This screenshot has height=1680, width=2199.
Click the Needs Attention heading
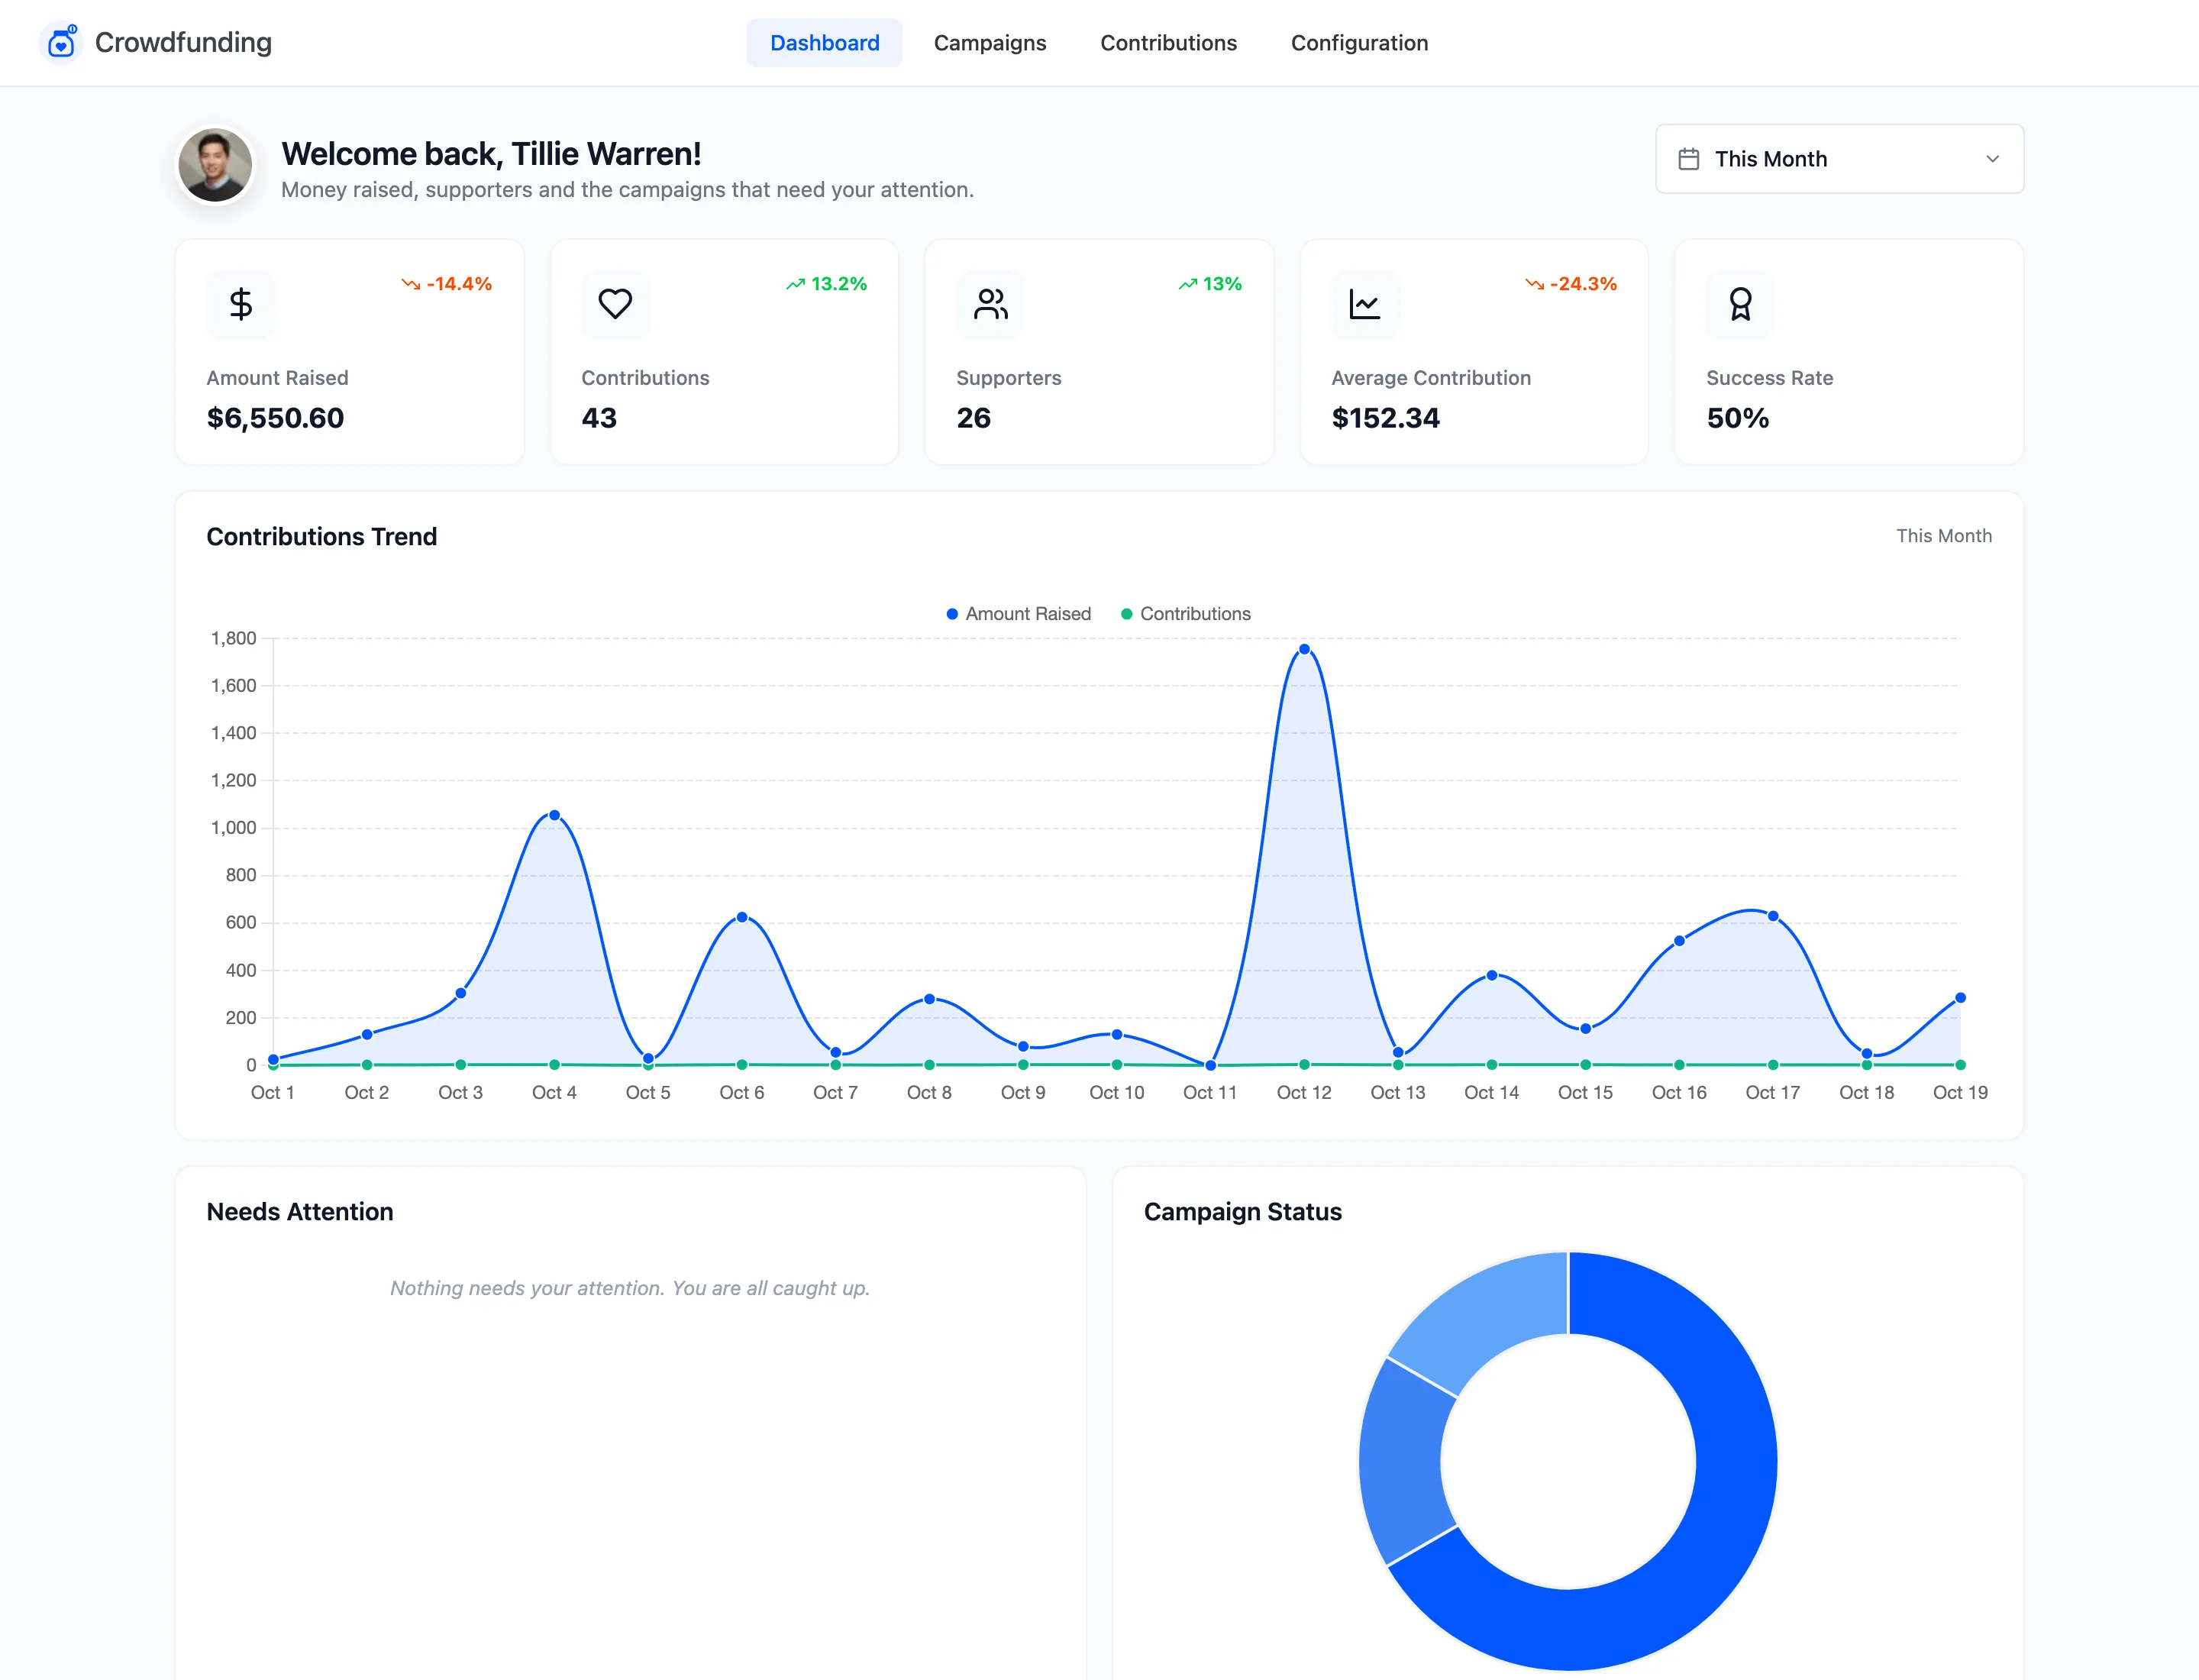[x=300, y=1212]
